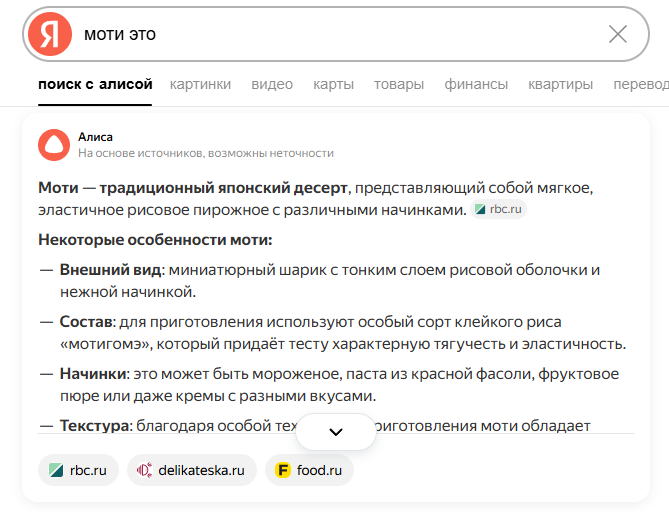
Task: Select the поиск с алисой tab
Action: pyautogui.click(x=95, y=84)
